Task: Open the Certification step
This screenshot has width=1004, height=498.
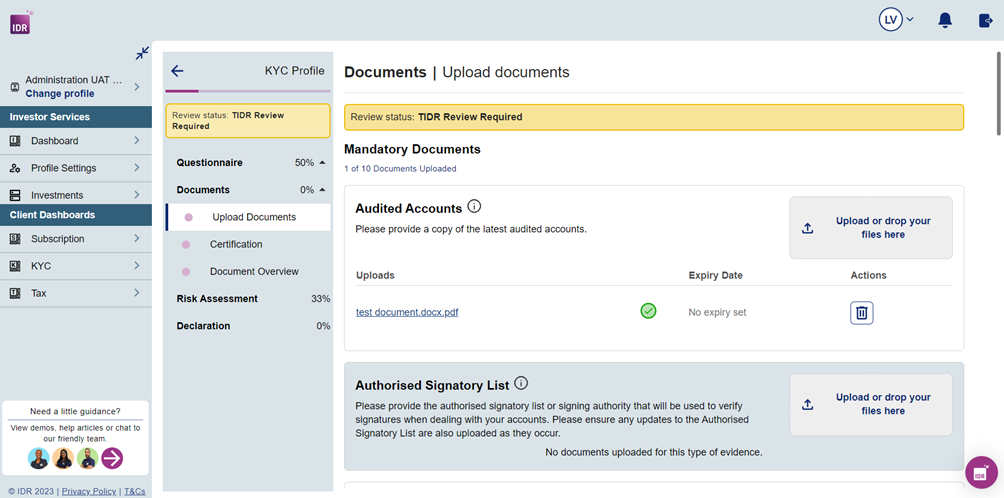Action: tap(236, 244)
